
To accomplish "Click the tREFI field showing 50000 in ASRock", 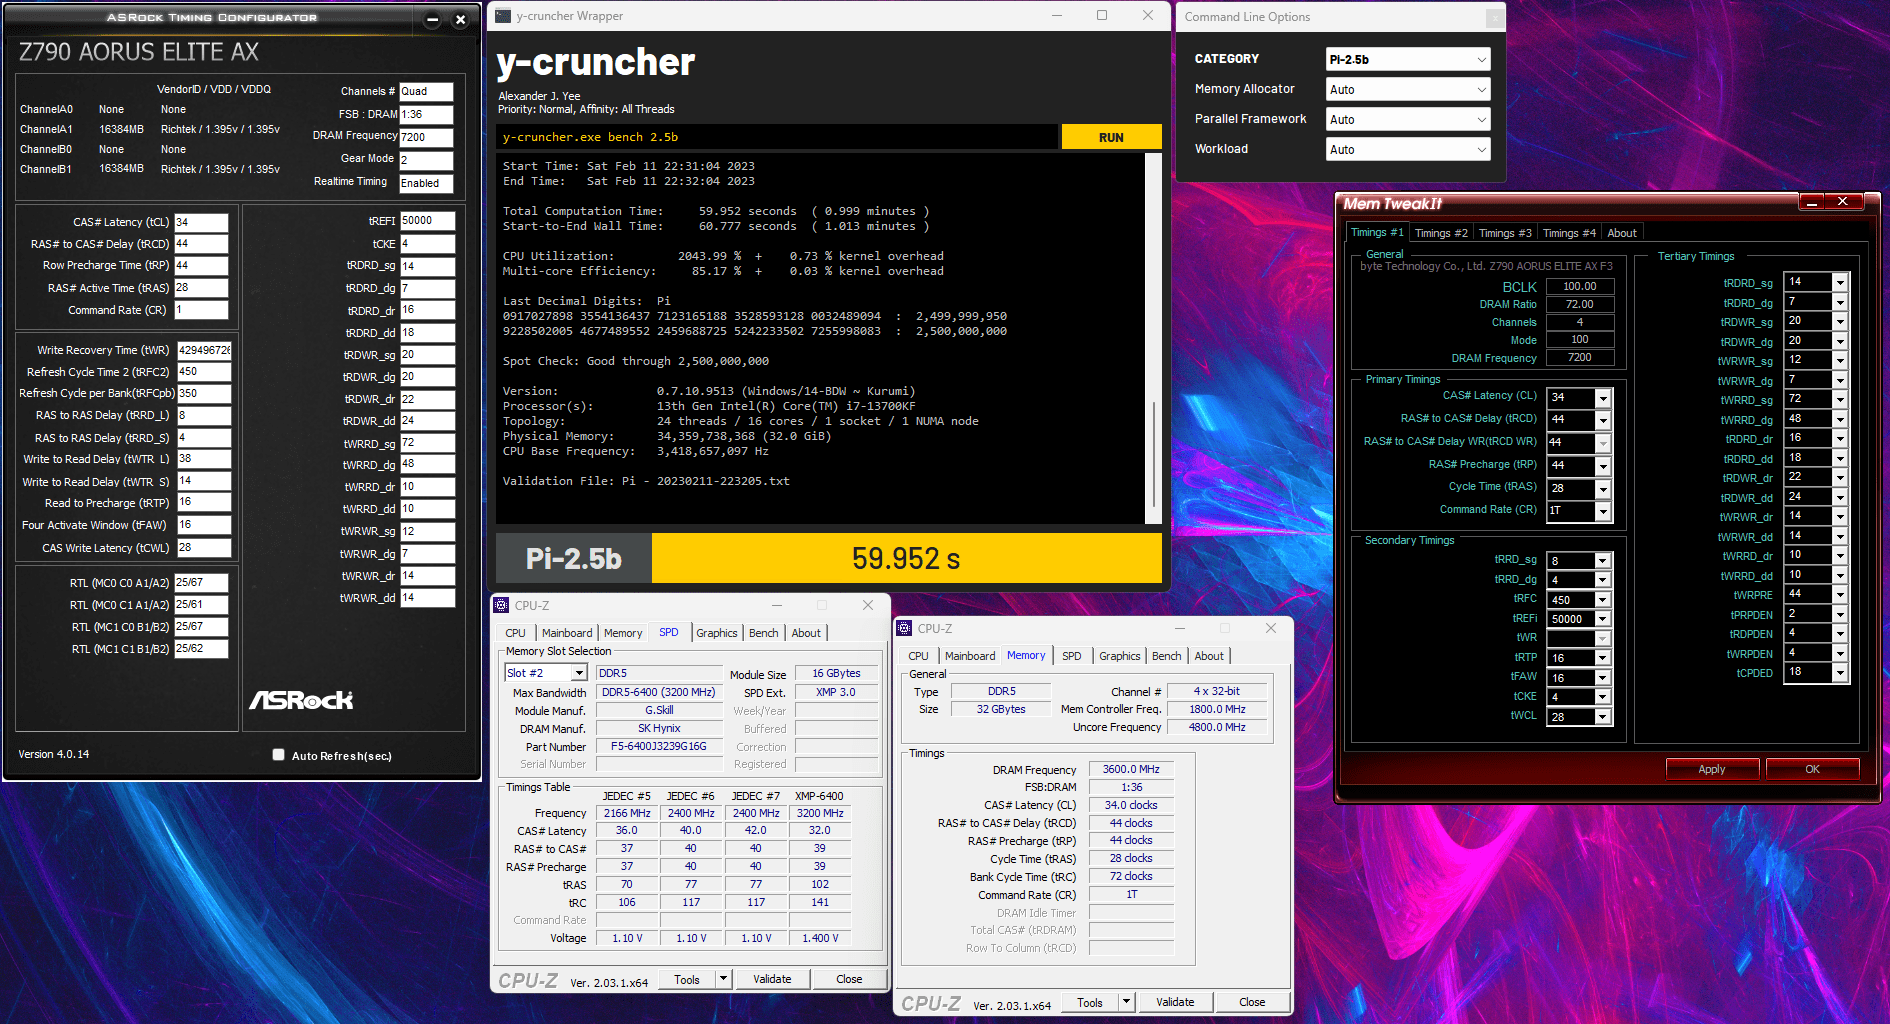I will tap(427, 220).
